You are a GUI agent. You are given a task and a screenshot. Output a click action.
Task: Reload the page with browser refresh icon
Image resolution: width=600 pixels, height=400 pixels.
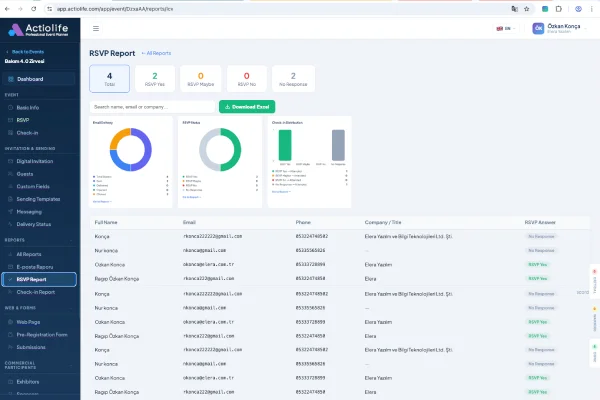tap(34, 7)
